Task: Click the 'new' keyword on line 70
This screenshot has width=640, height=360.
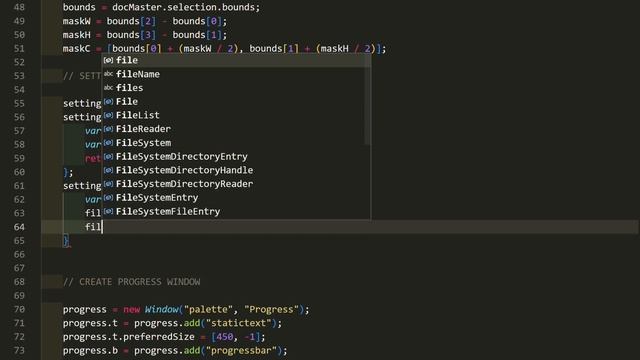Action: tap(131, 309)
